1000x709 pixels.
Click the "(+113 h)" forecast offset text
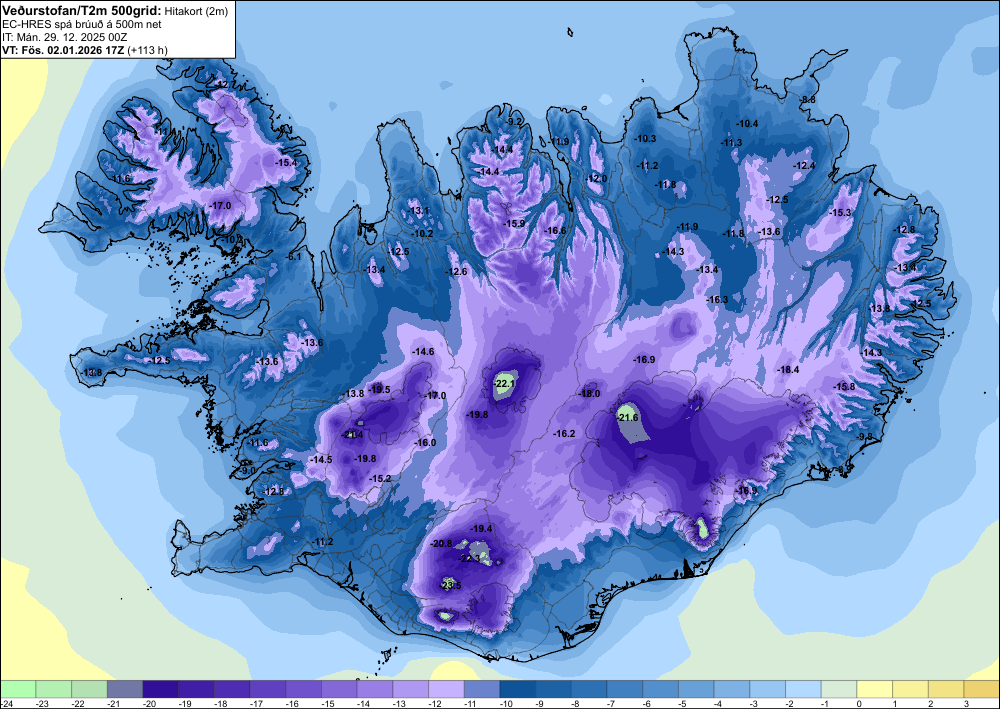[x=148, y=50]
